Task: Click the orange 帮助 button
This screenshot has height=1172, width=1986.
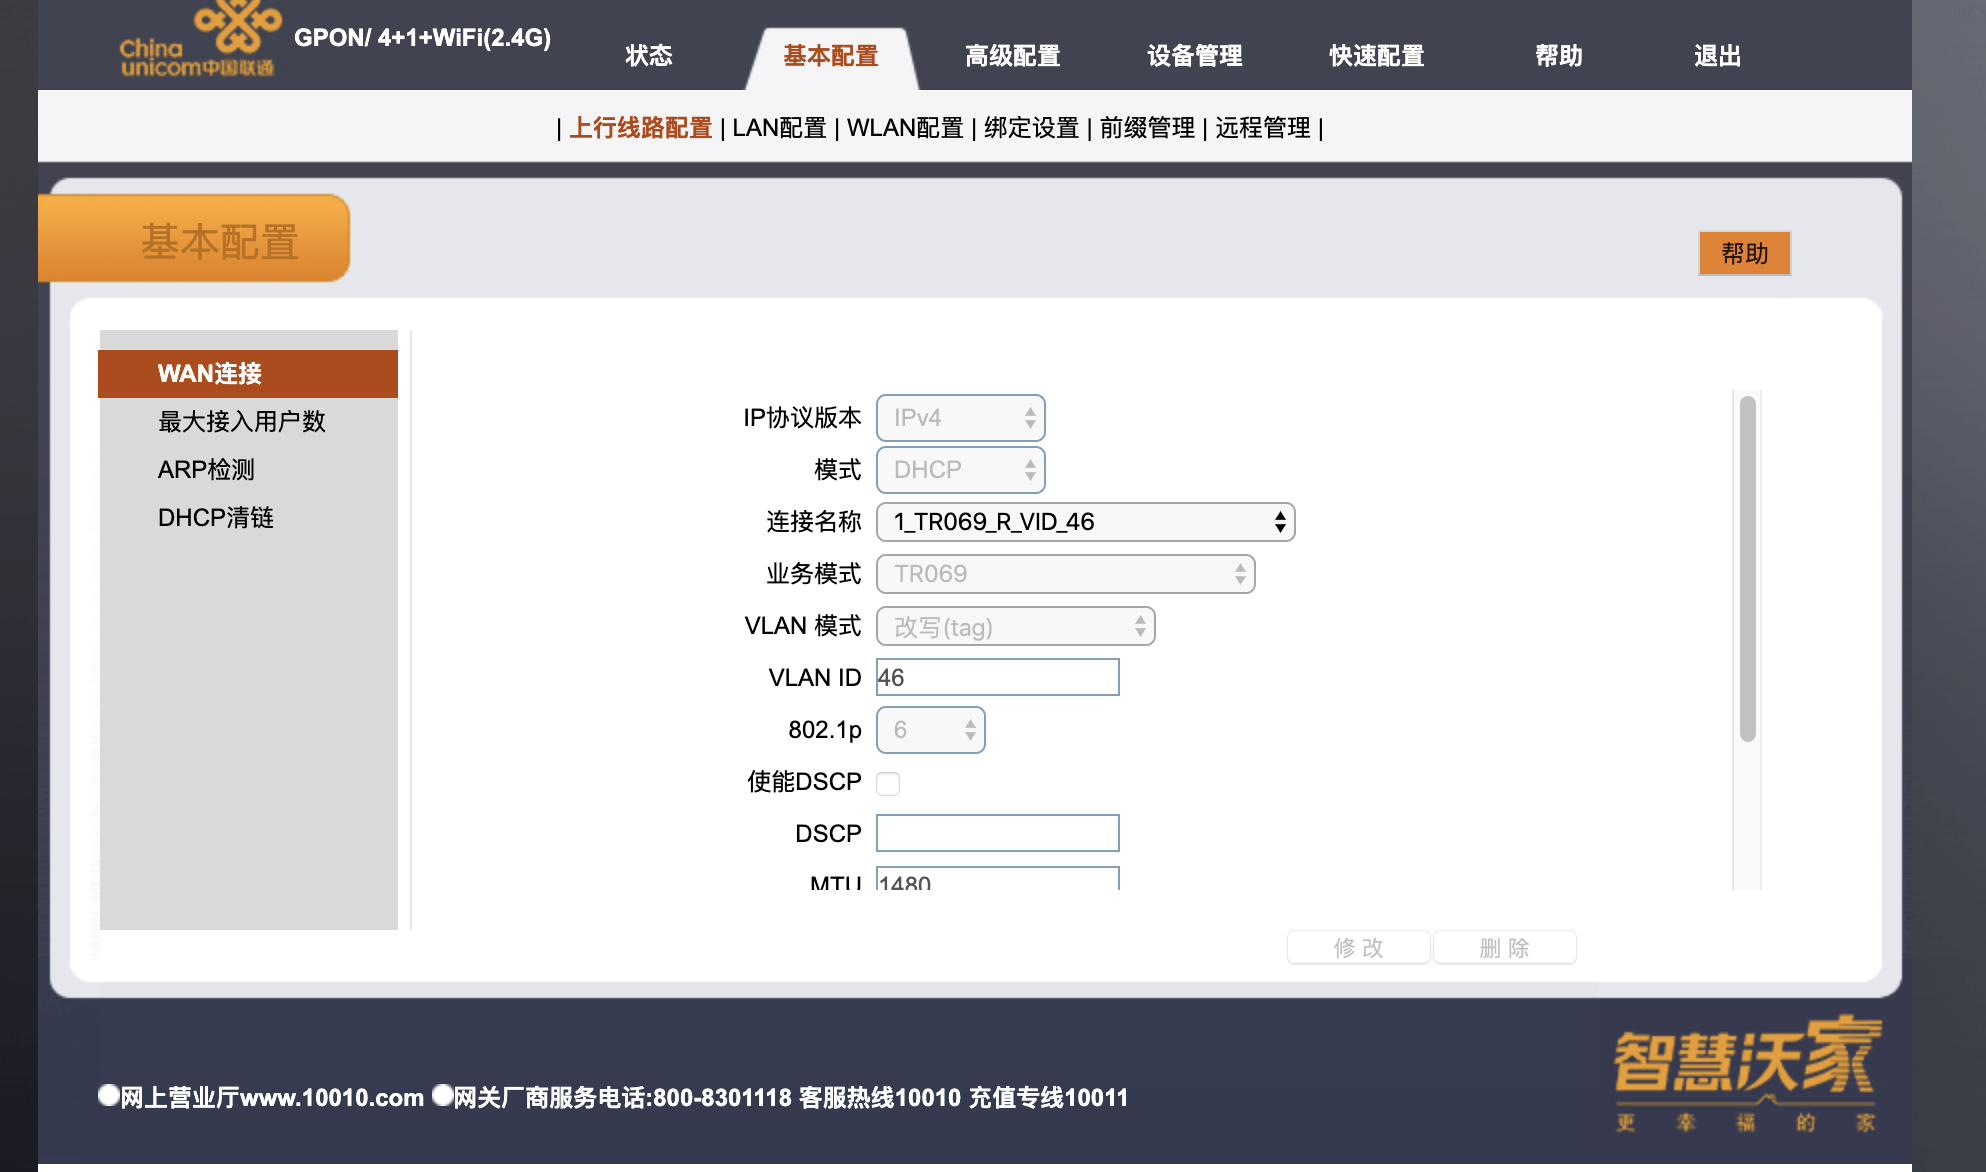Action: pyautogui.click(x=1745, y=254)
